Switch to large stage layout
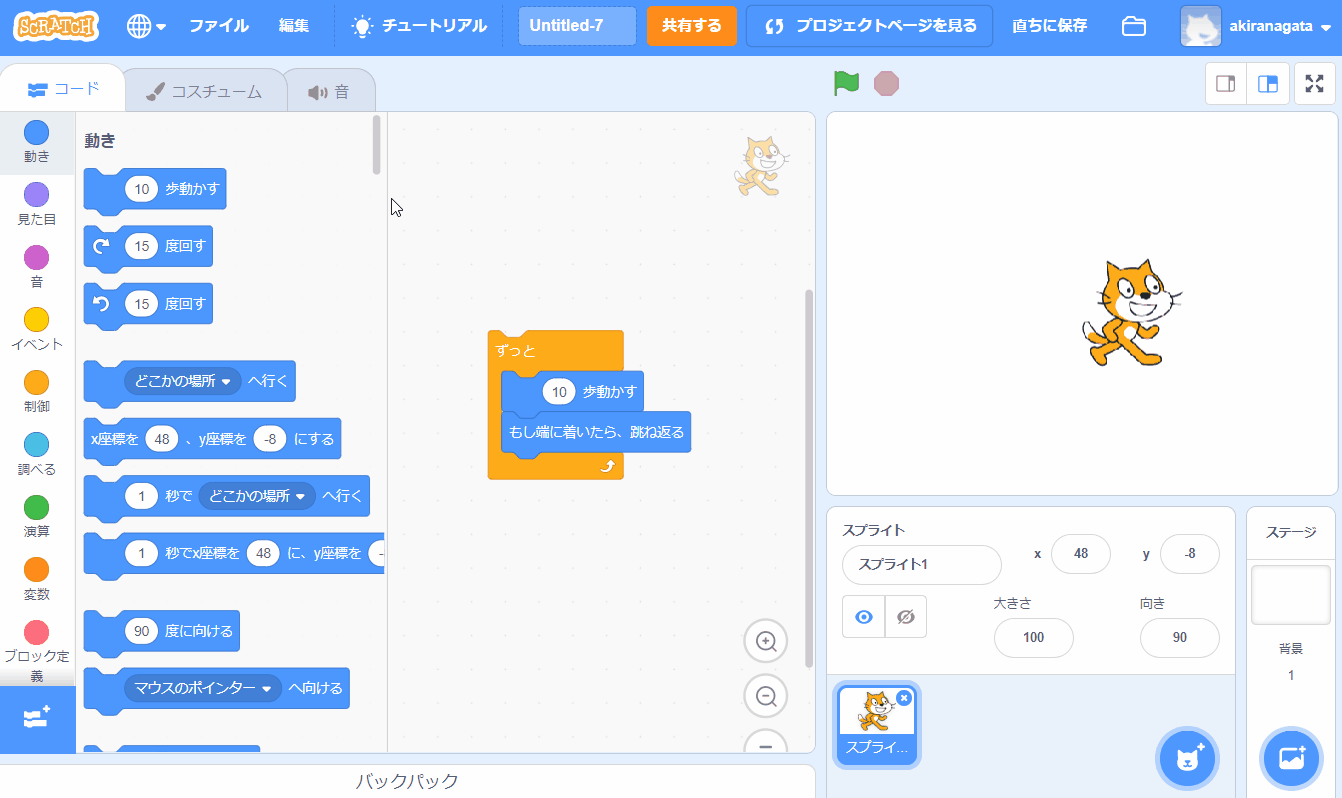 [x=1267, y=84]
